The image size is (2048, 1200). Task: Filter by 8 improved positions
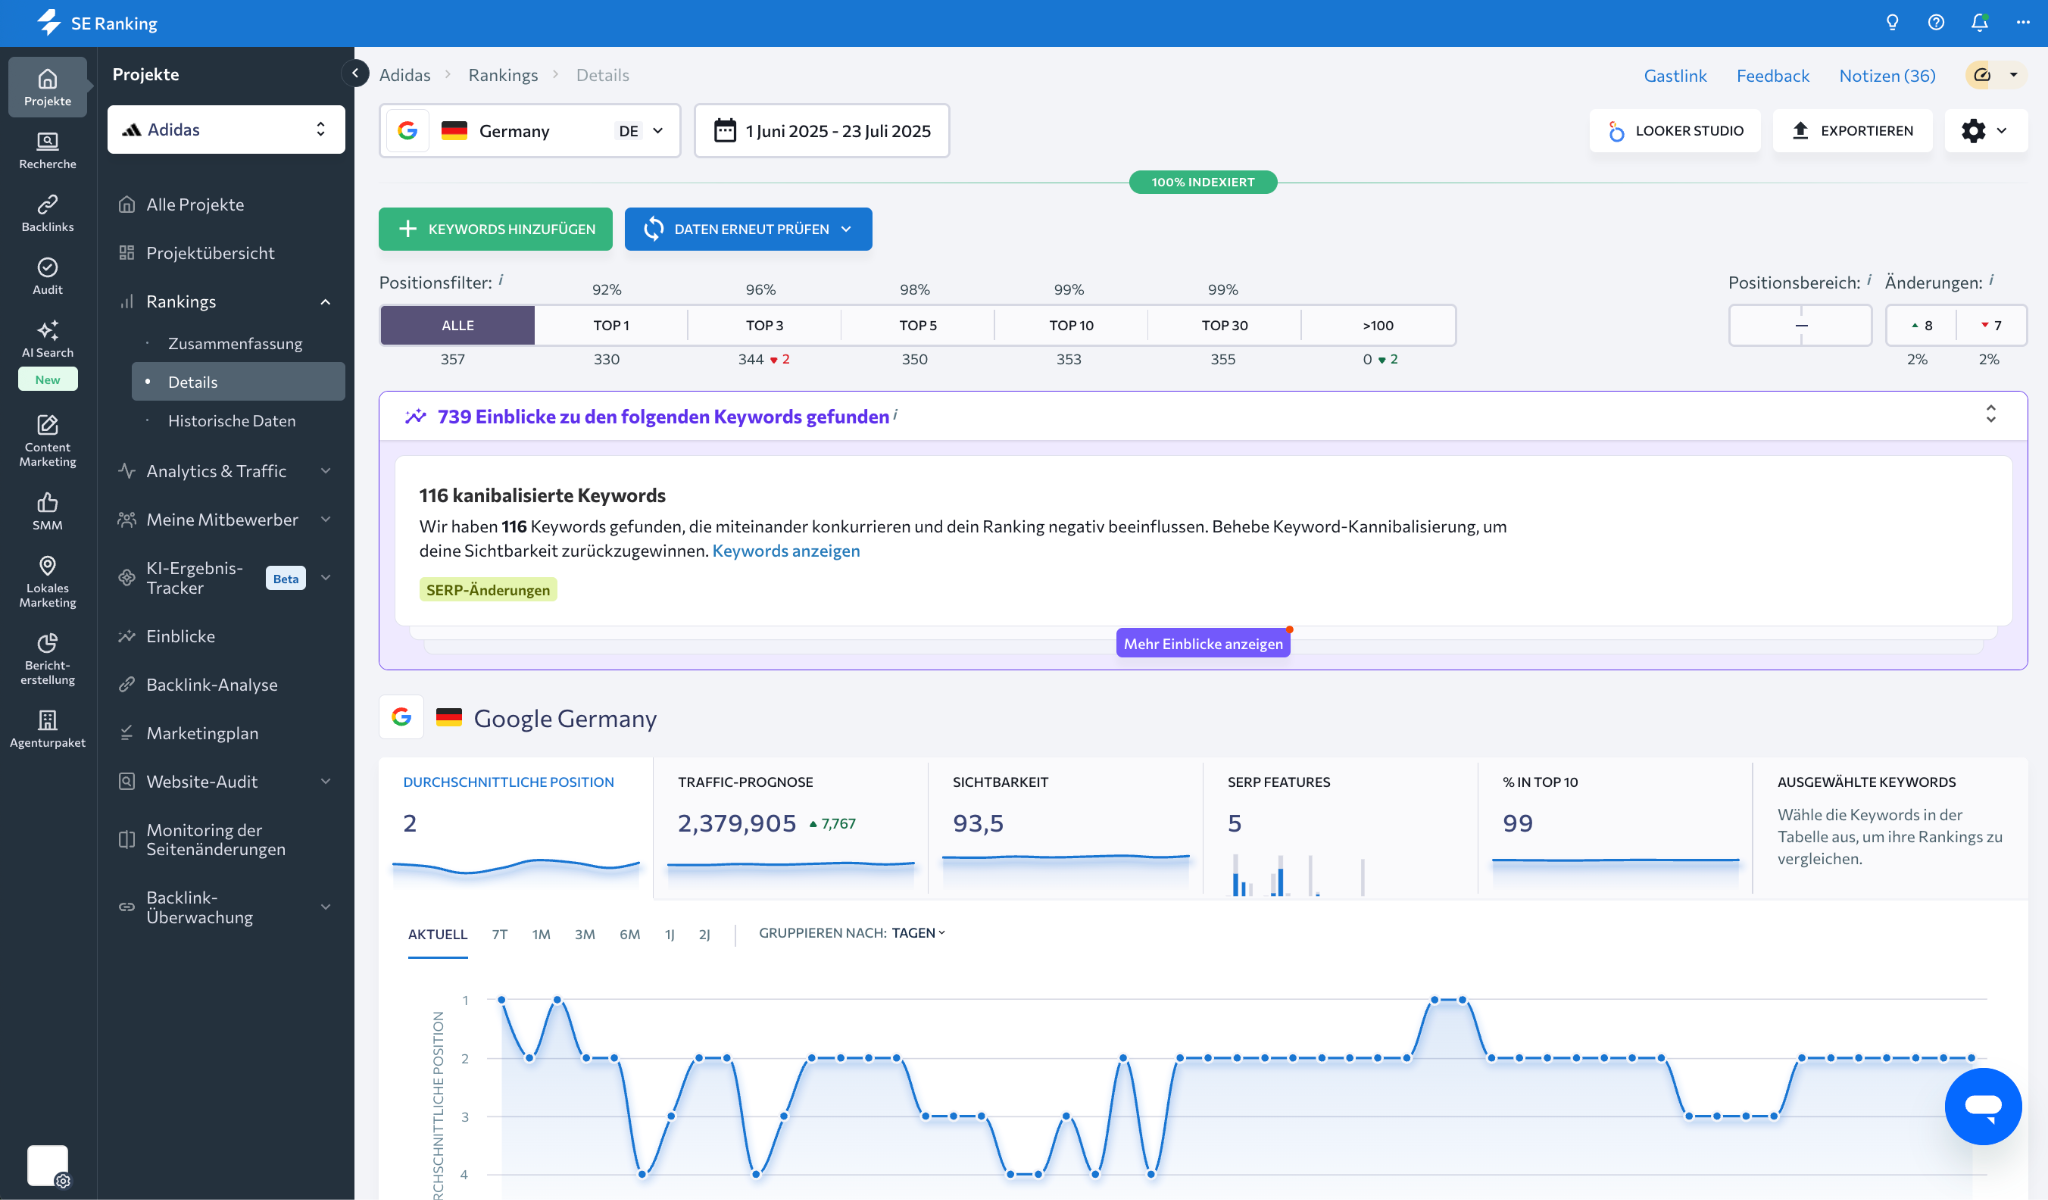click(x=1921, y=325)
